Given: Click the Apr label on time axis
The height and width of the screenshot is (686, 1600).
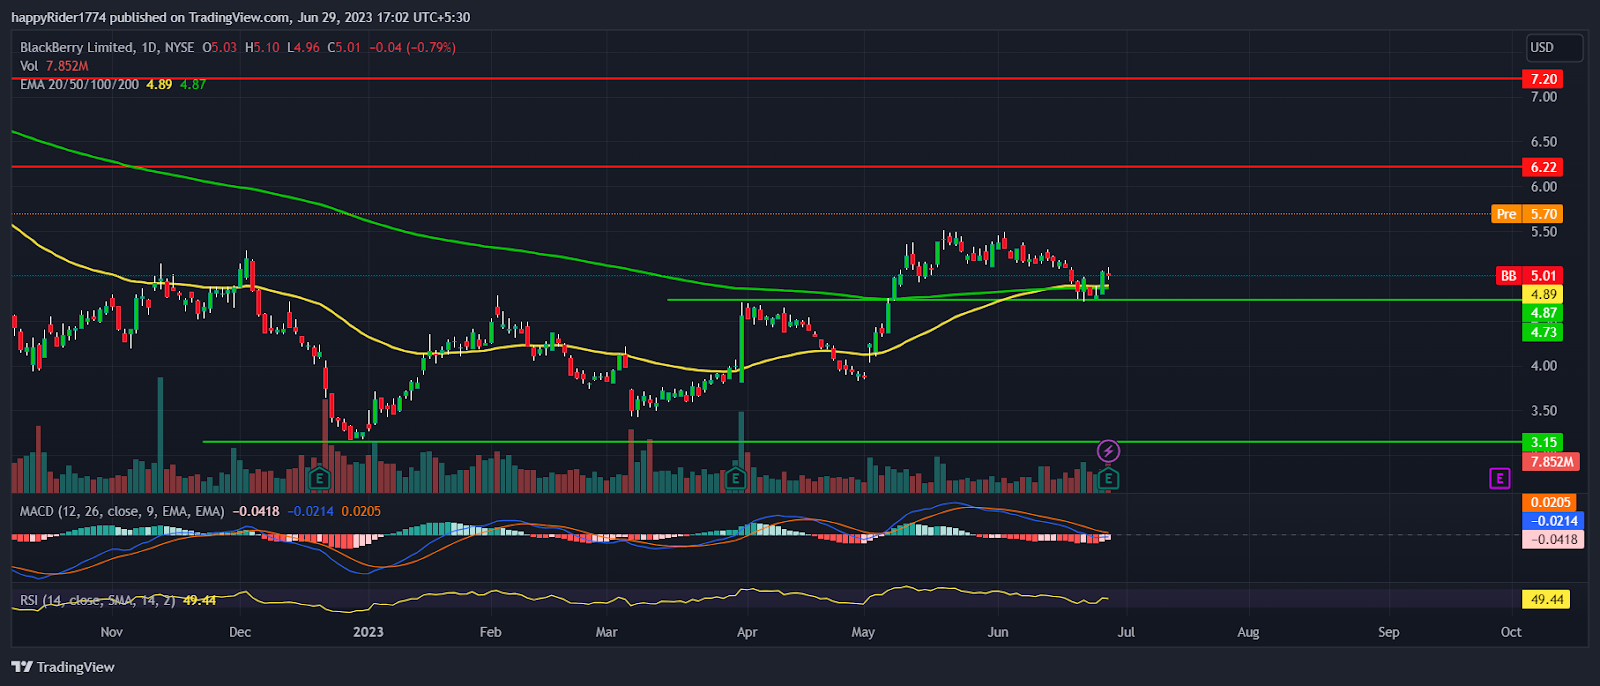Looking at the screenshot, I should coord(746,632).
